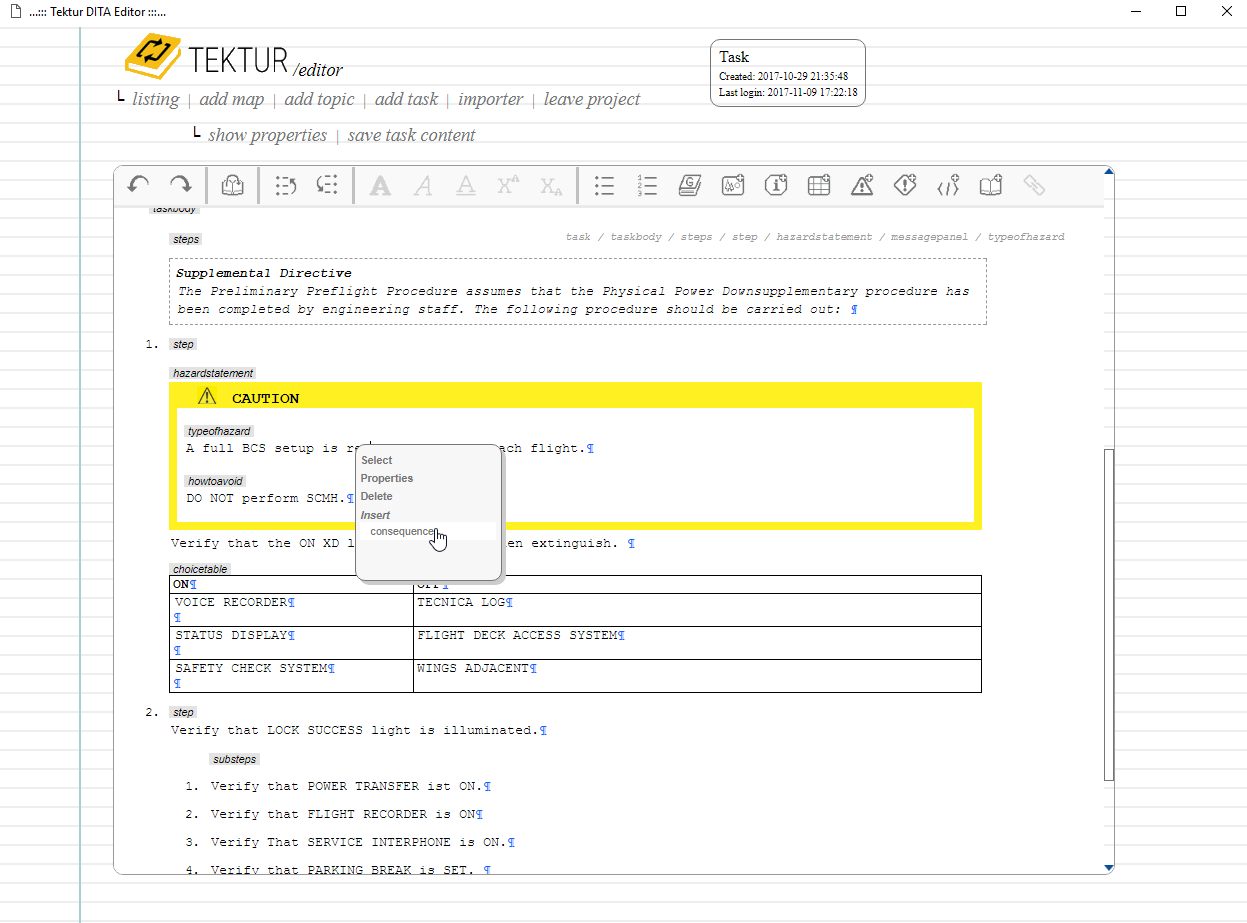Click the insert image icon
The height and width of the screenshot is (923, 1247).
tap(733, 185)
